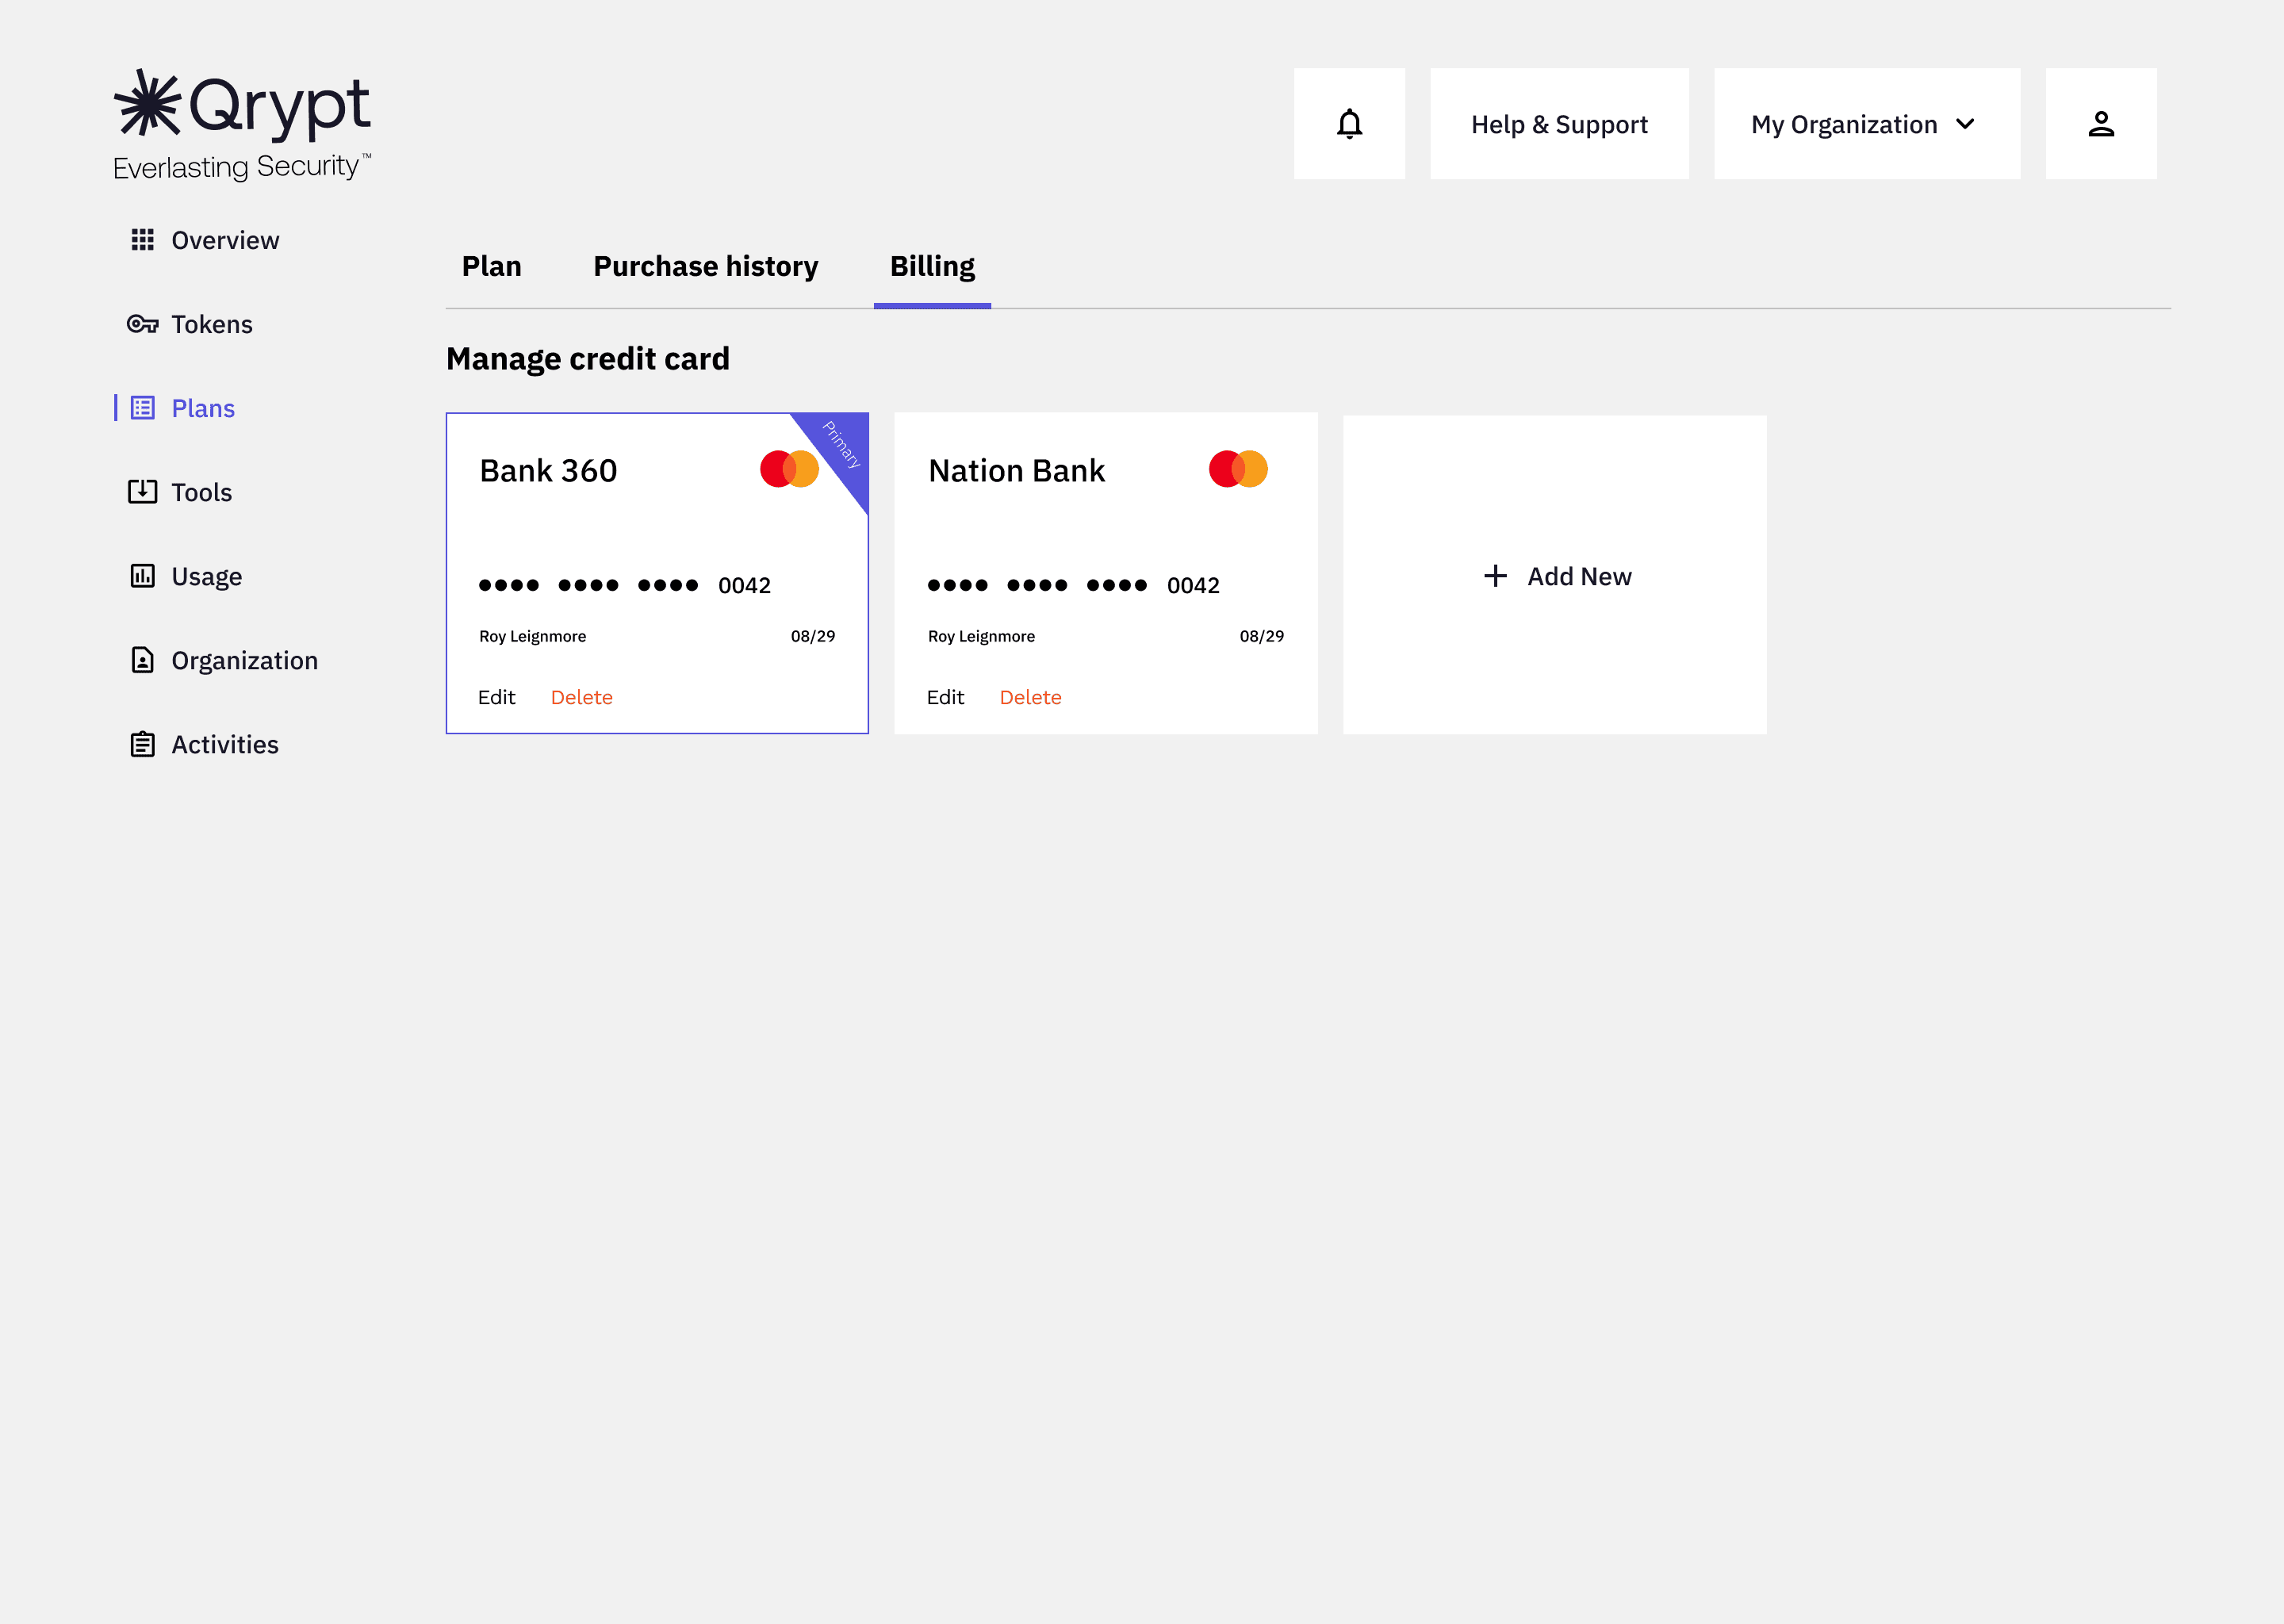
Task: Click the Usage chart icon
Action: tap(142, 576)
